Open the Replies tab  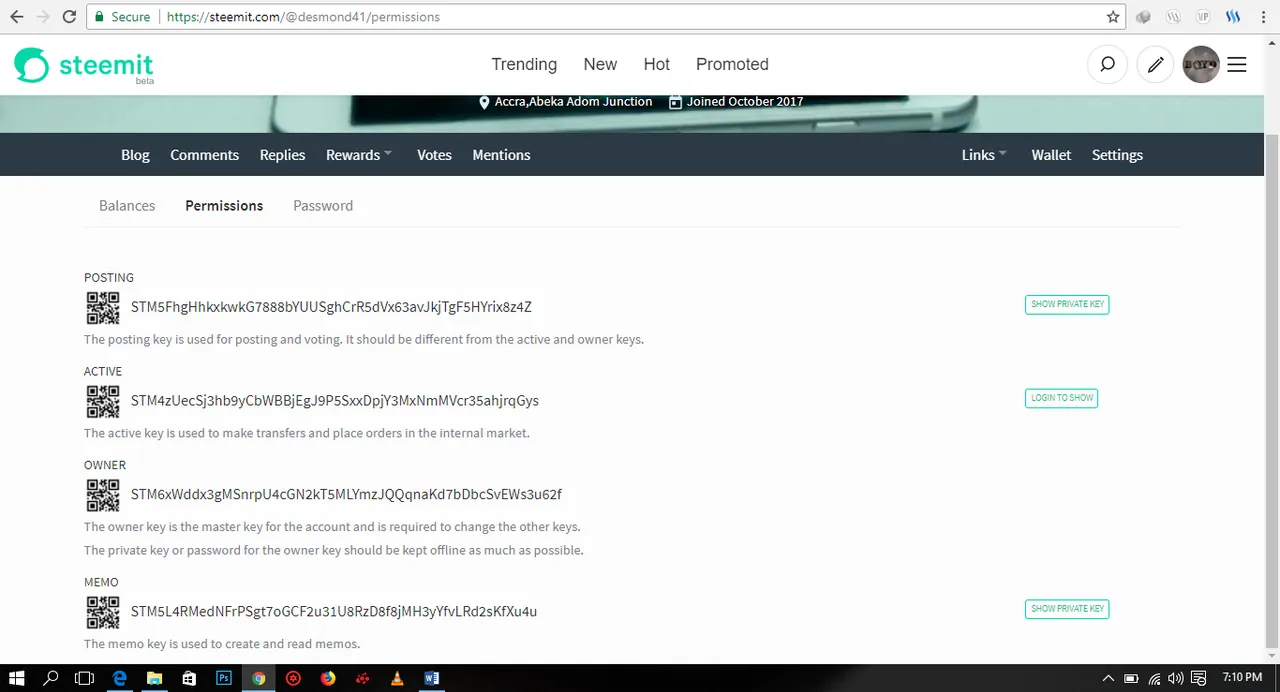282,155
